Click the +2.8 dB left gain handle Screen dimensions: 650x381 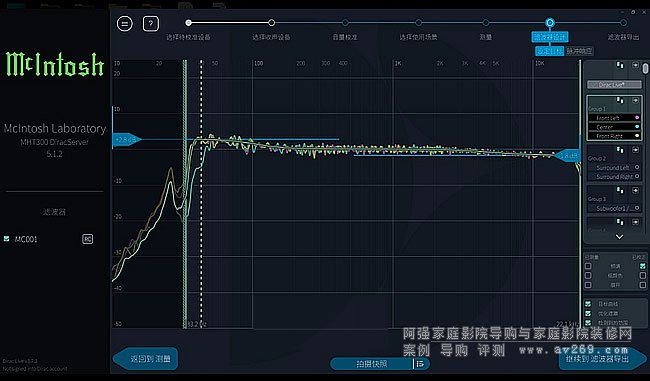point(126,140)
